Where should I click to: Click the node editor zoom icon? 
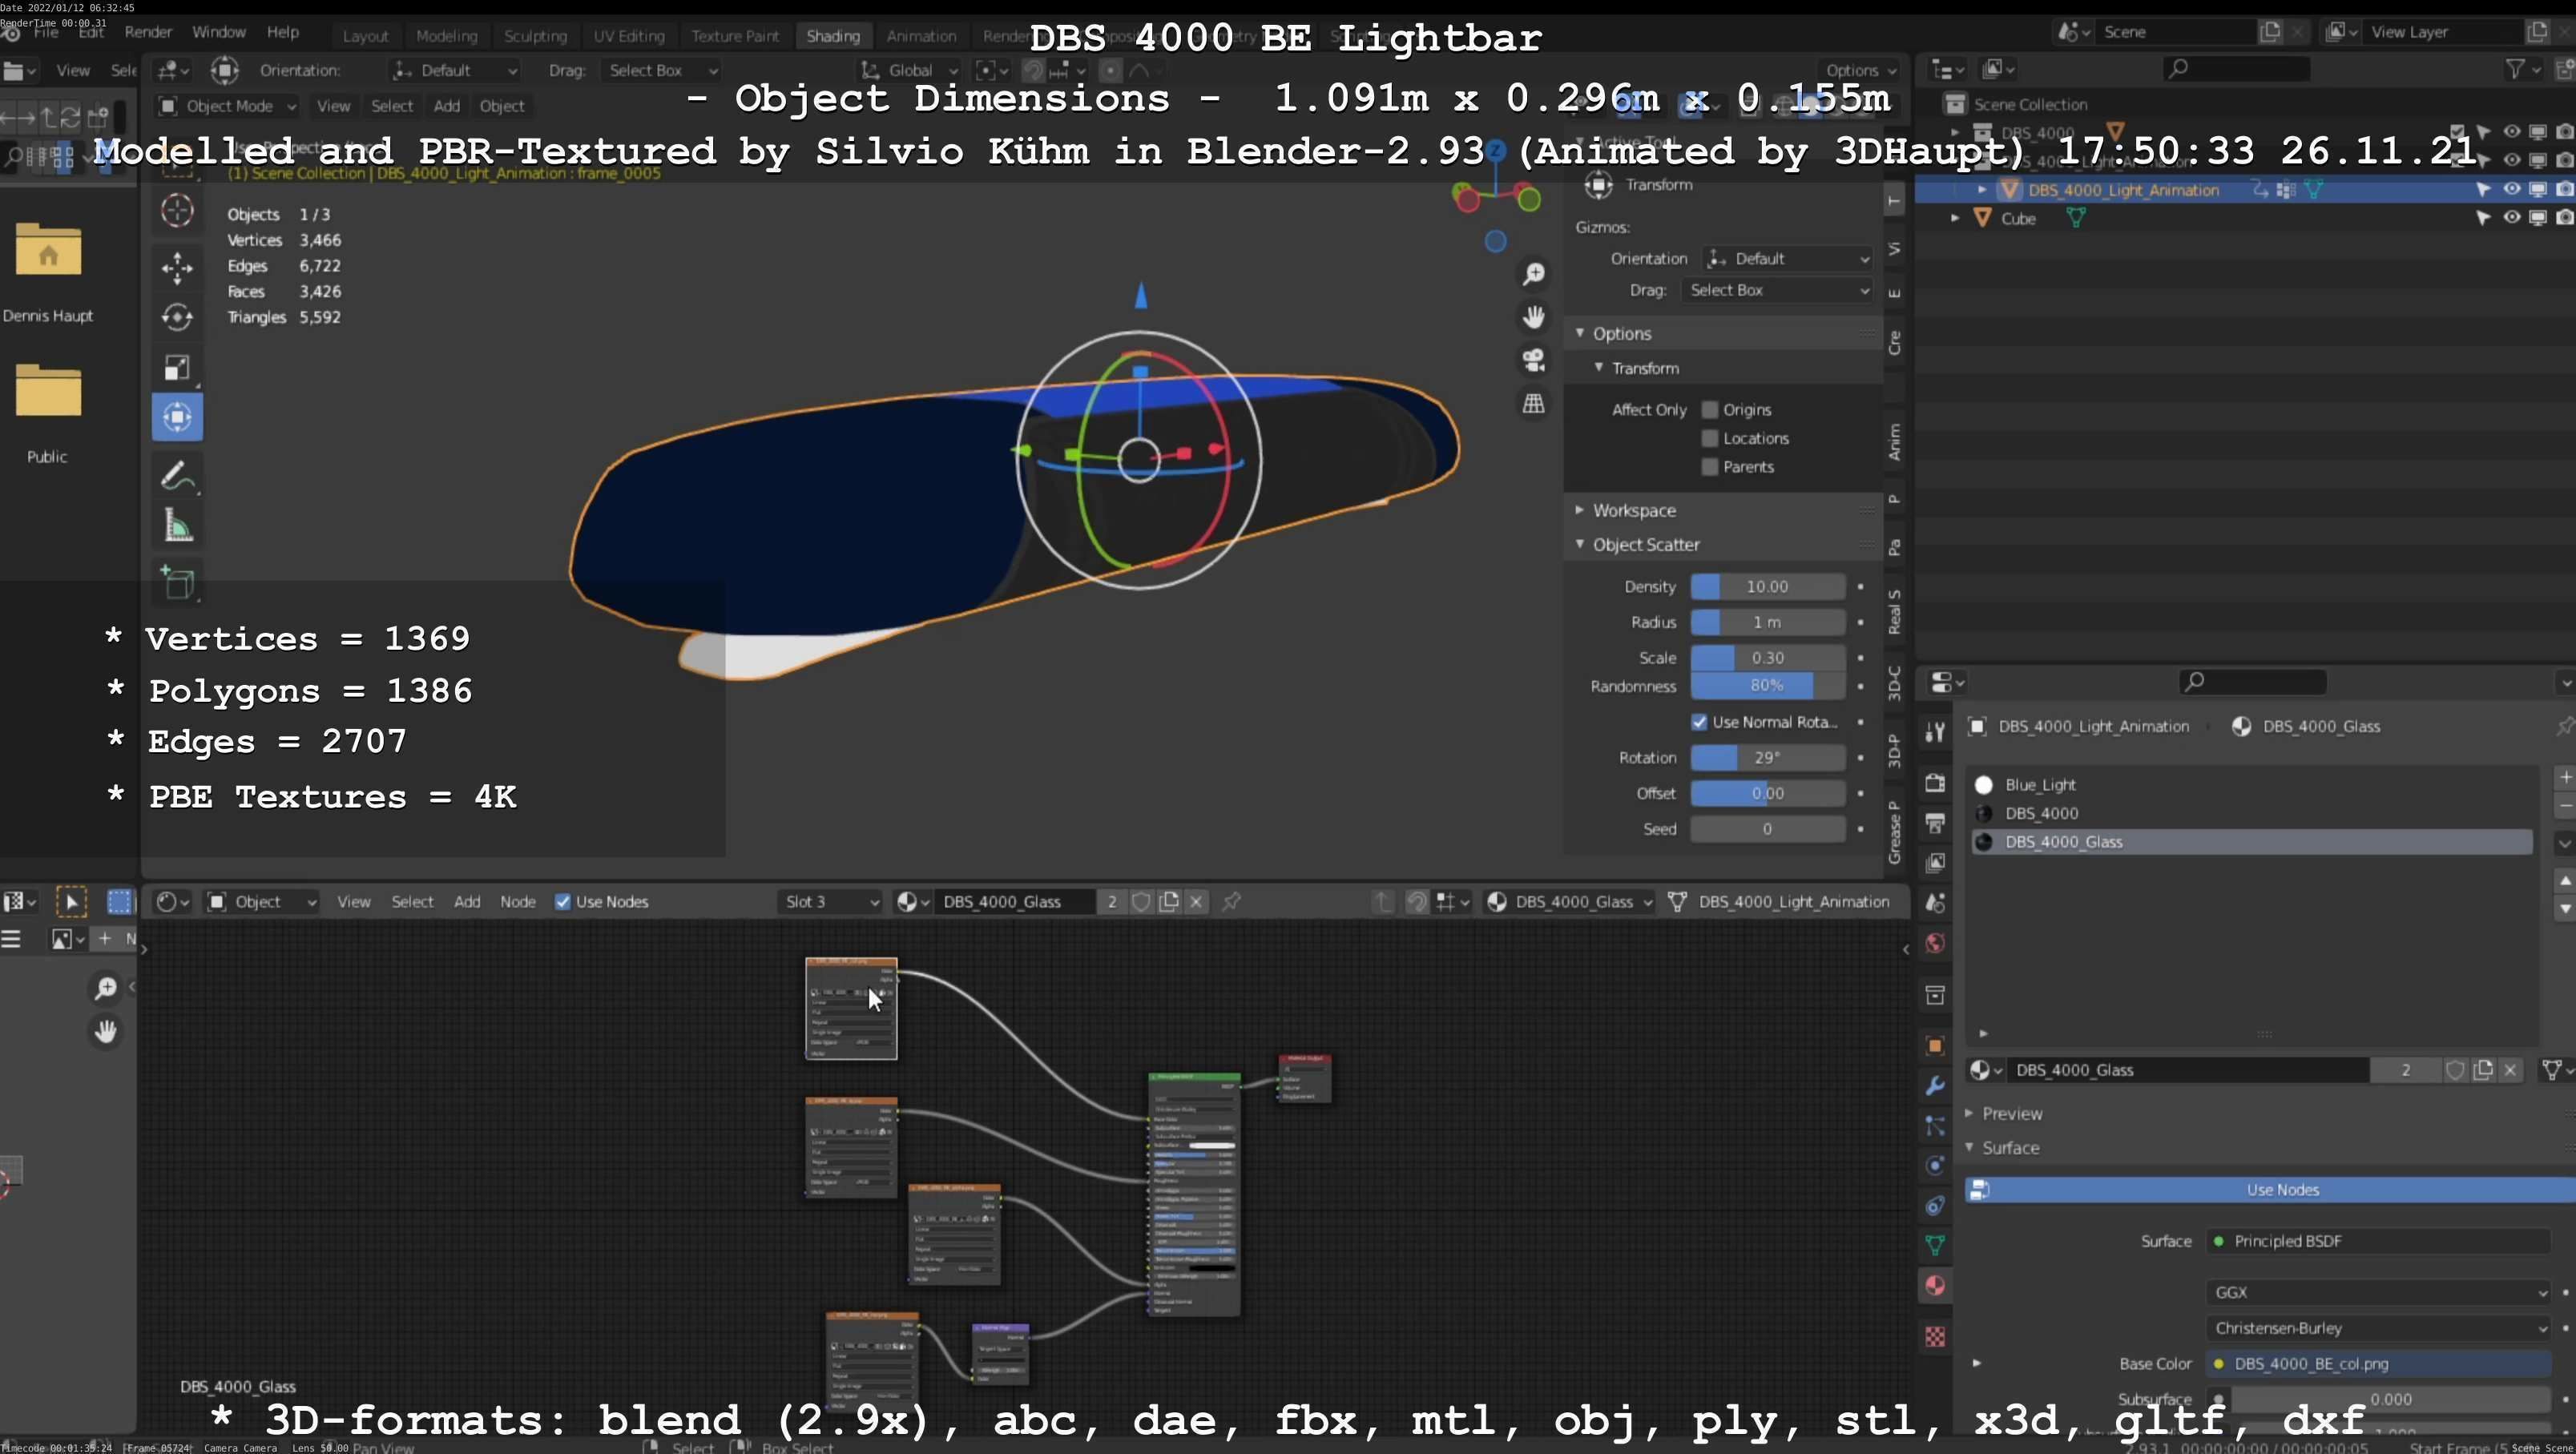(x=105, y=989)
